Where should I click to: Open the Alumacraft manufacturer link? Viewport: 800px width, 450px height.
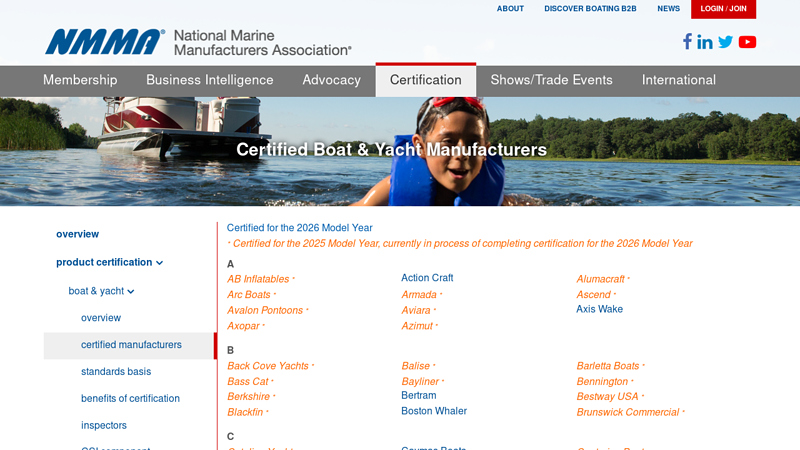(601, 279)
